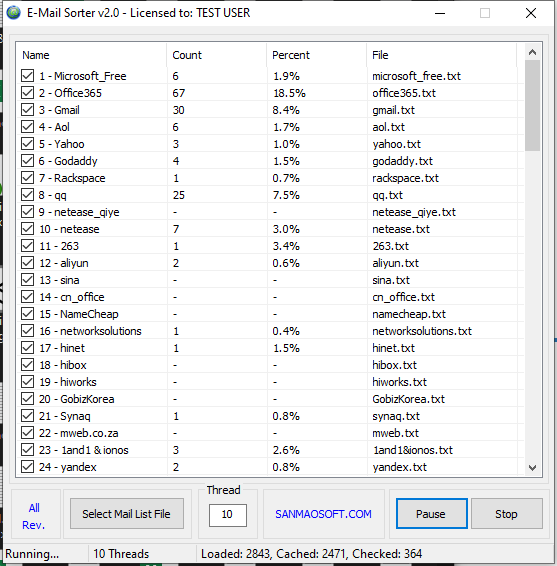
Task: Toggle the Office365 checkbox
Action: (27, 93)
